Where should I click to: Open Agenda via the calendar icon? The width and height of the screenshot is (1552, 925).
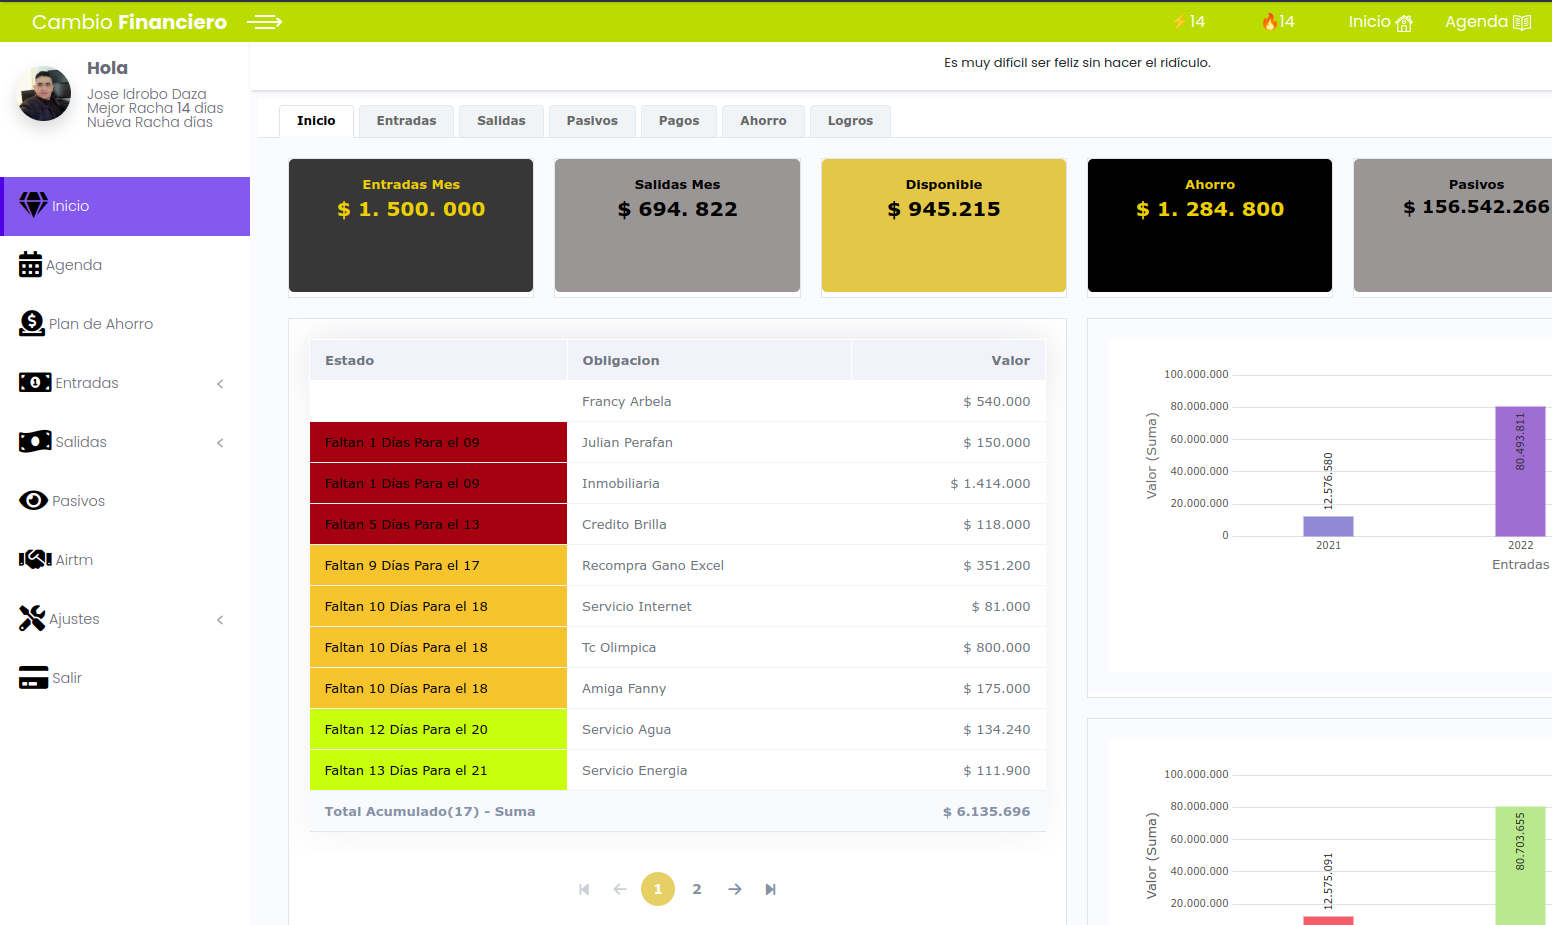pos(30,265)
